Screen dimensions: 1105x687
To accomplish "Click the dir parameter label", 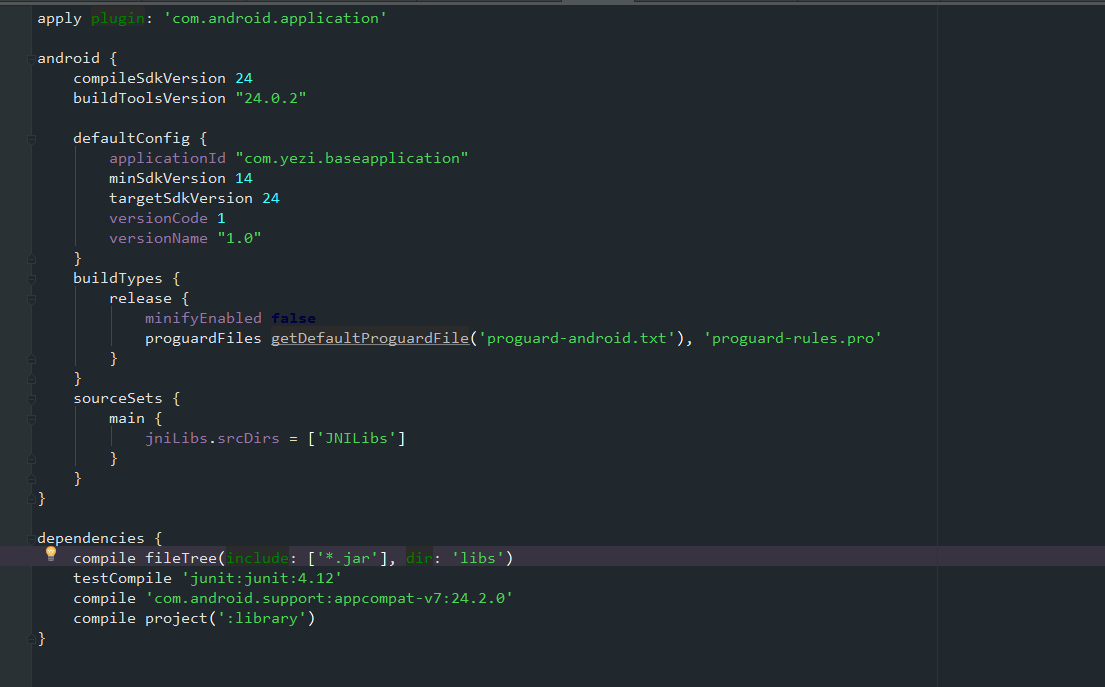I will click(419, 558).
